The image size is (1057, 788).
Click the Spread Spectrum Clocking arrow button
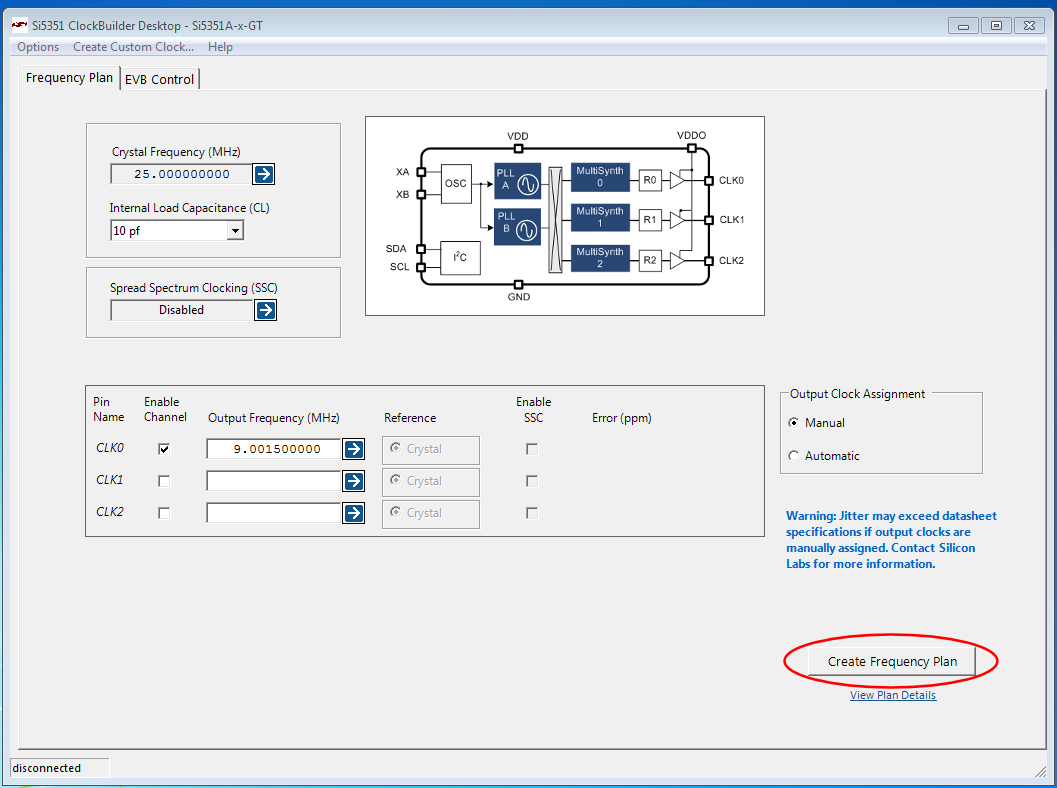pyautogui.click(x=265, y=310)
